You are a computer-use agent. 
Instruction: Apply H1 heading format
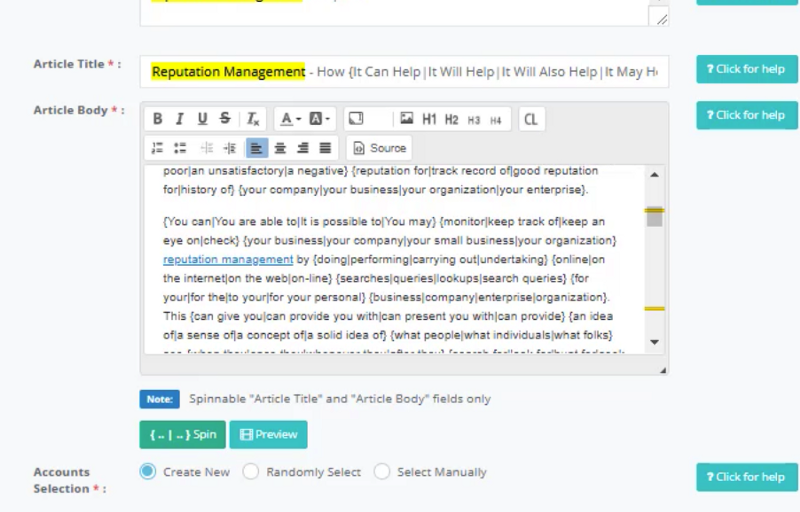tap(429, 119)
